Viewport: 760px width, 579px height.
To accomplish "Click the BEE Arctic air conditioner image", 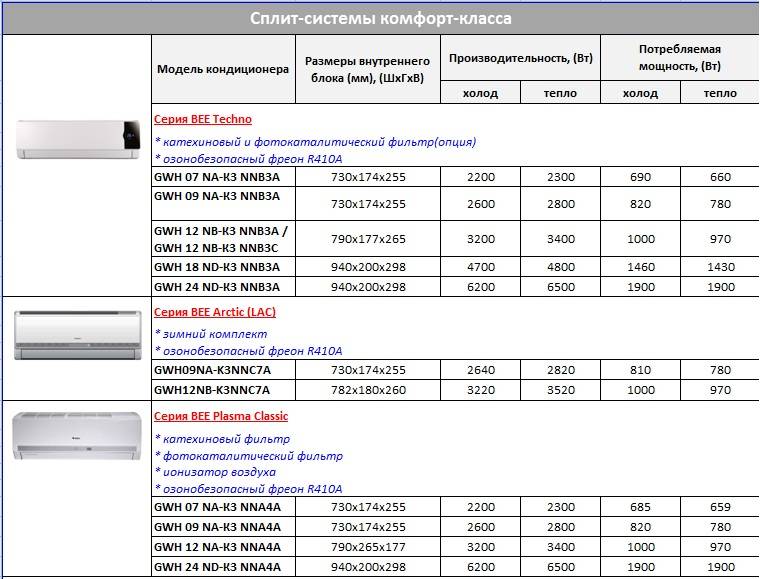I will point(78,335).
